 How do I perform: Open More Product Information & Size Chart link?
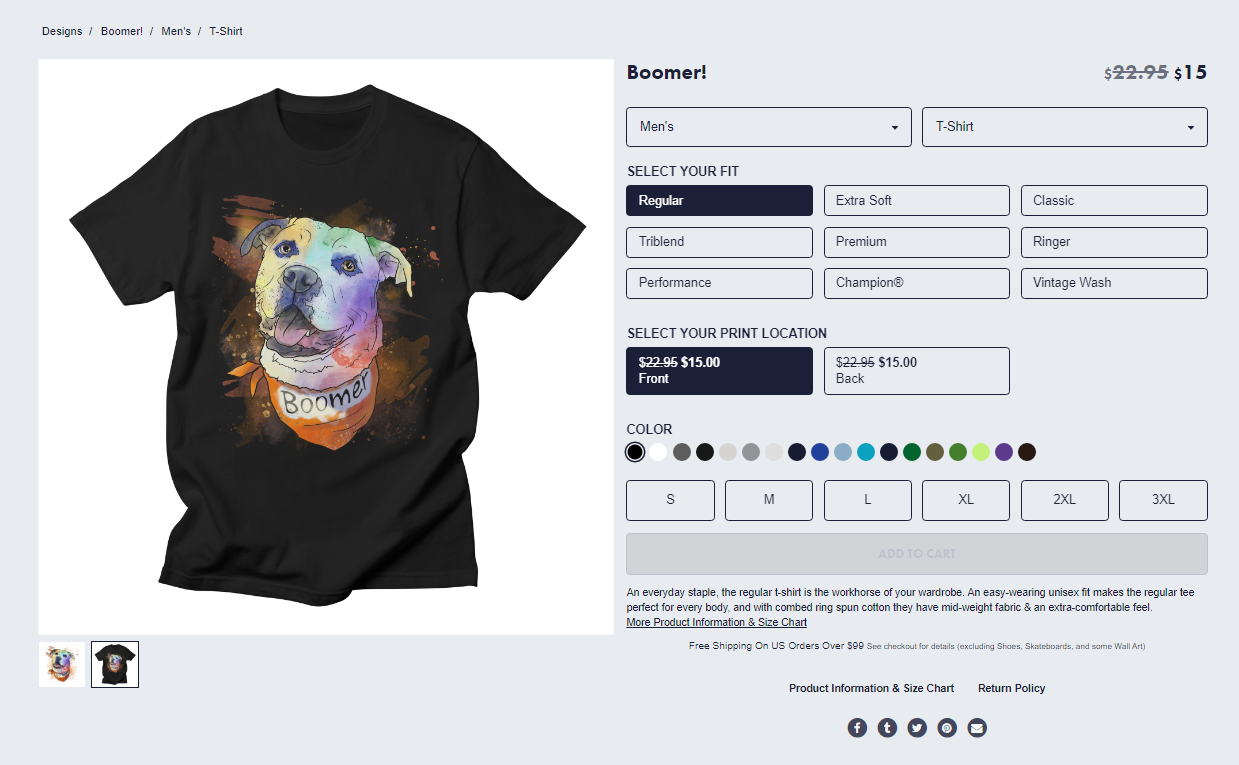coord(716,622)
